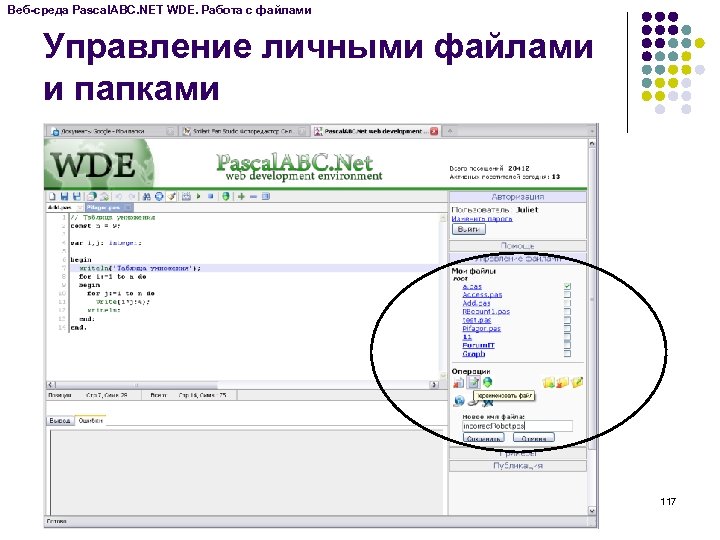Click red delete file icon under Операции

[x=458, y=382]
